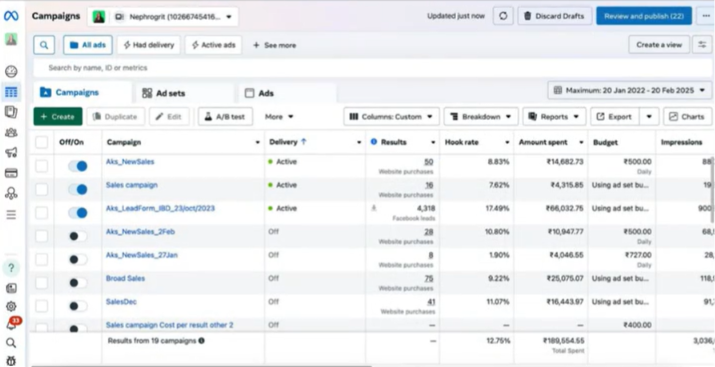The height and width of the screenshot is (367, 715).
Task: Click the business profile picture in sidebar
Action: 11,39
